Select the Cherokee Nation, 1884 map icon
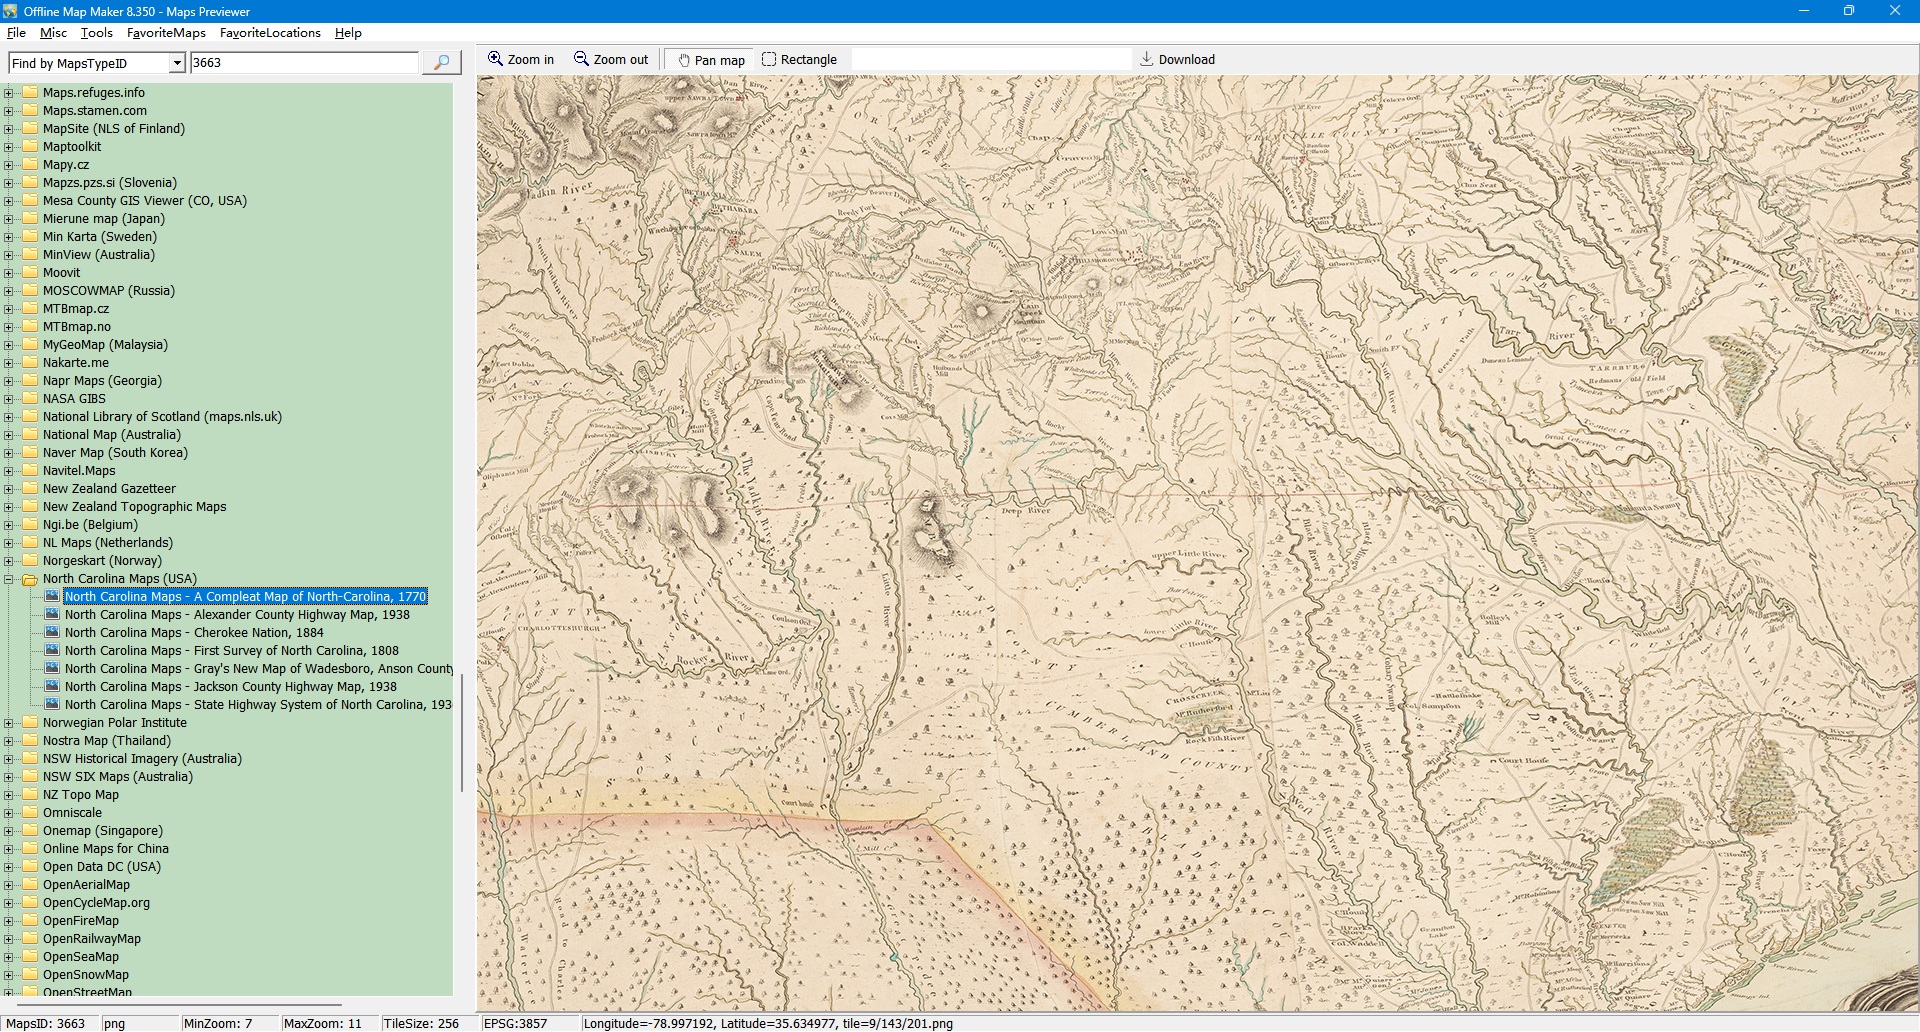 pos(52,633)
